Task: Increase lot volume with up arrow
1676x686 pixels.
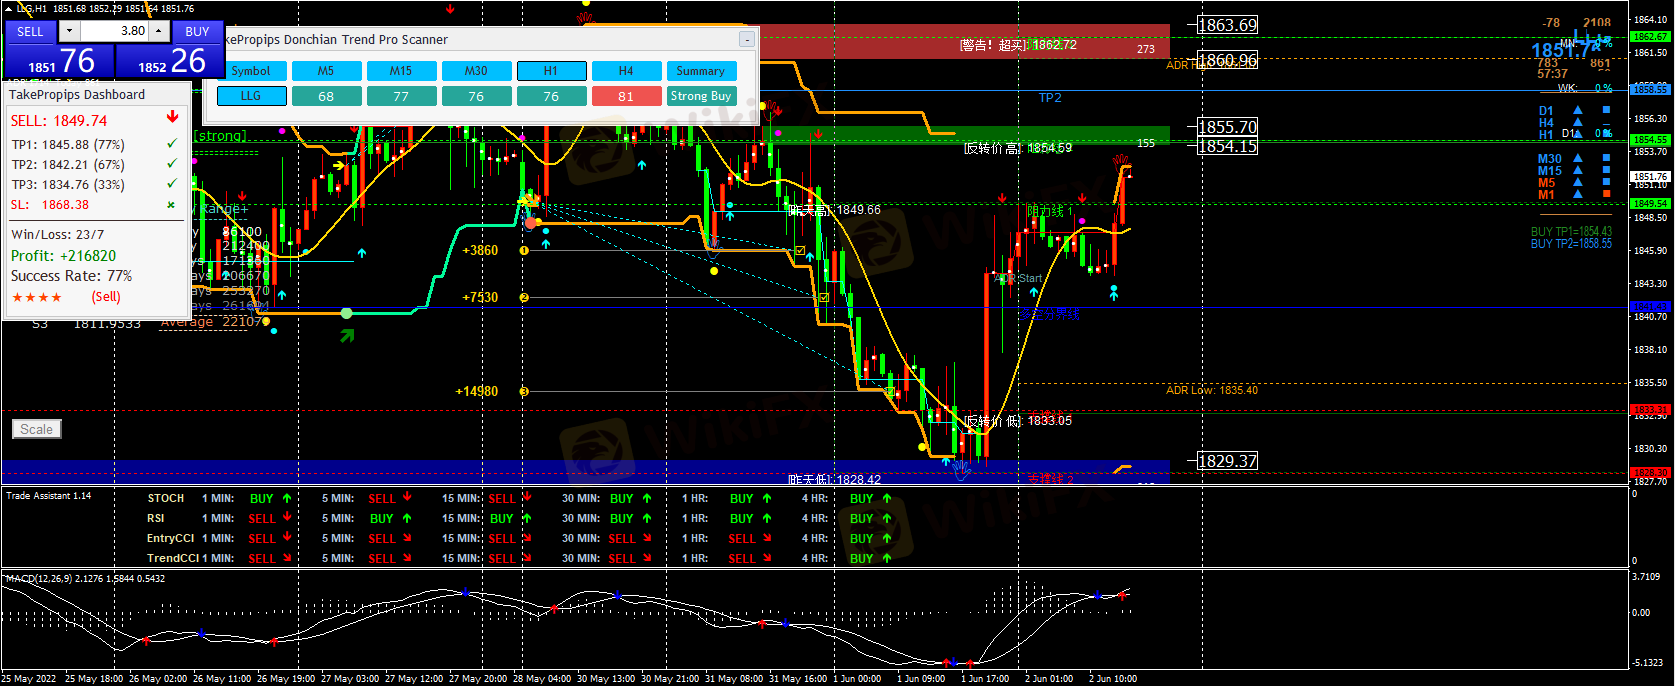Action: coord(160,31)
